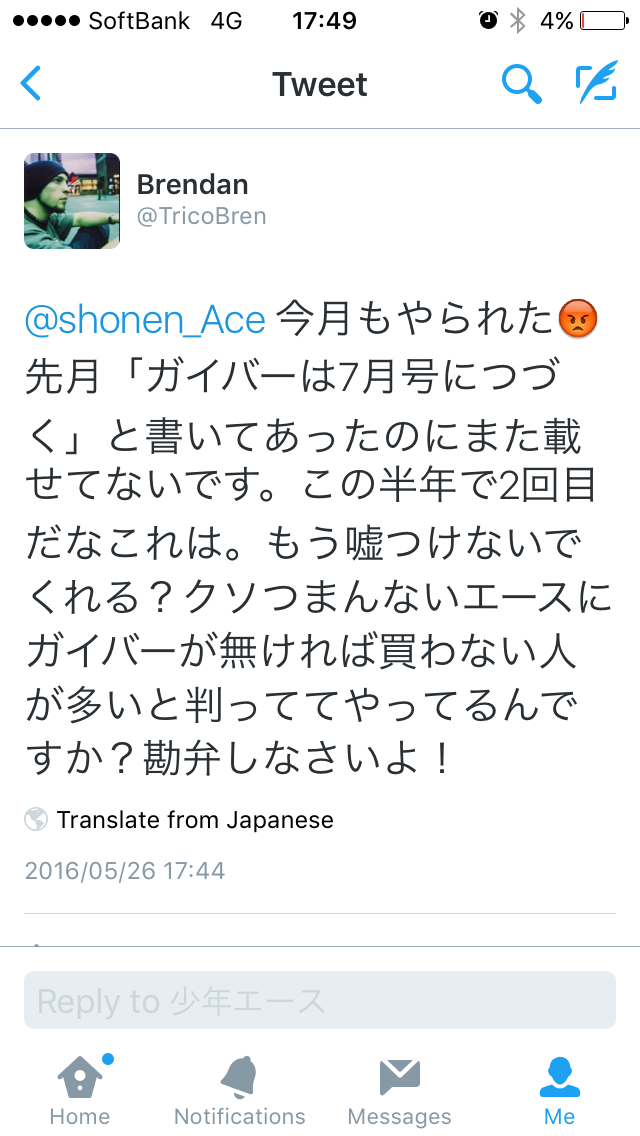Image resolution: width=640 pixels, height=1136 pixels.
Task: Tap the alarm clock status icon
Action: pyautogui.click(x=488, y=20)
